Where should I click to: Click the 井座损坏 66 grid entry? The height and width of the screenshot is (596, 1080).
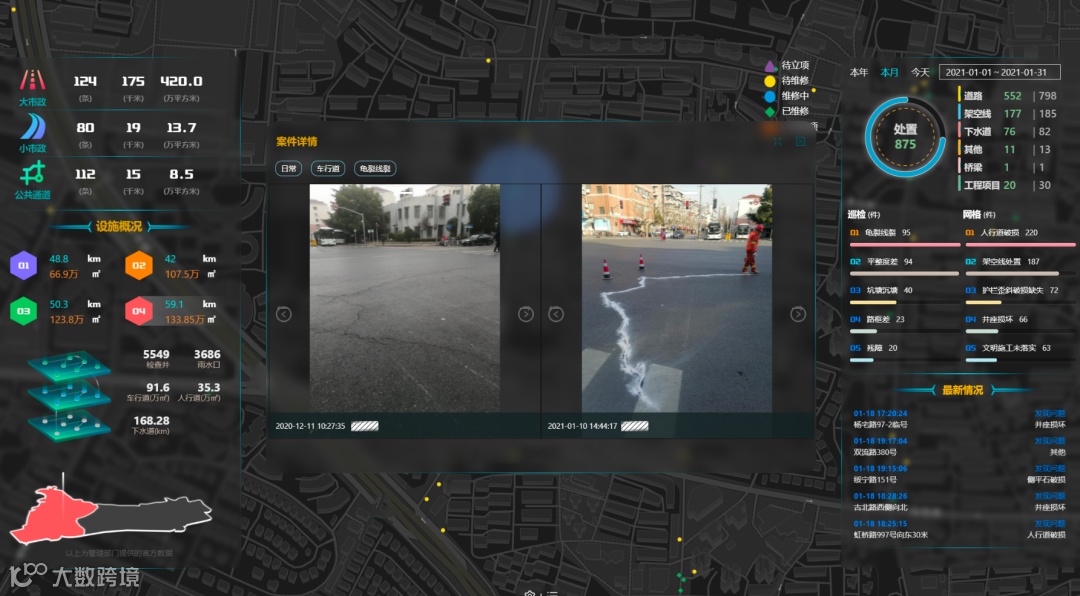(997, 320)
